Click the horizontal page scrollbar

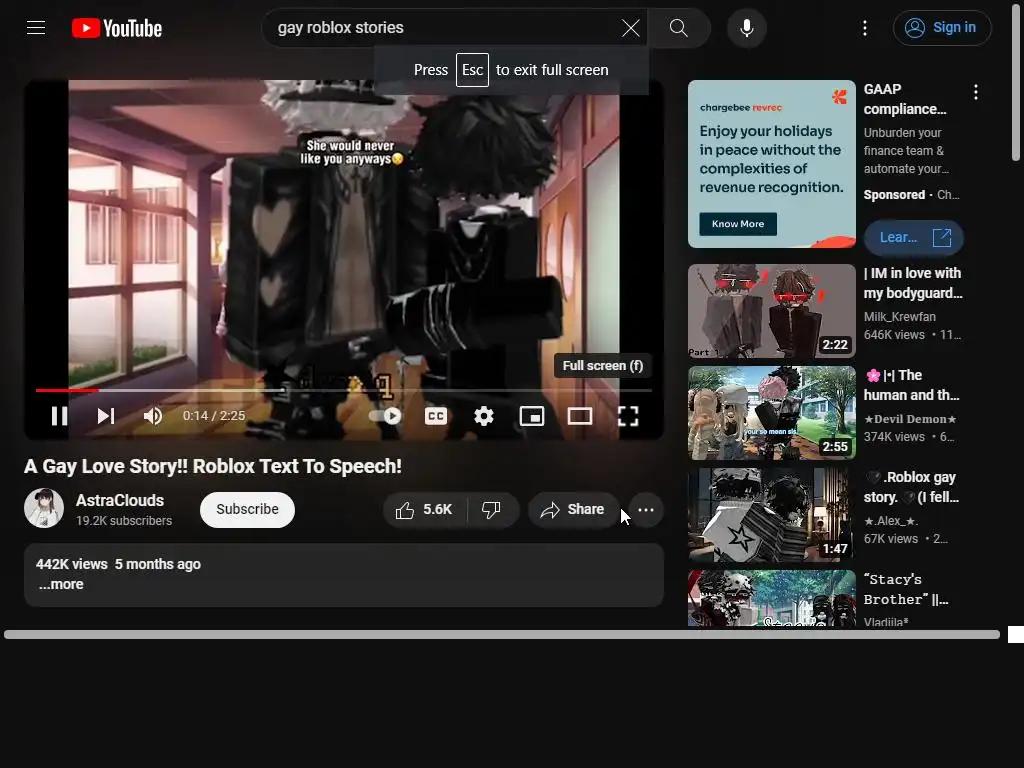tap(502, 635)
